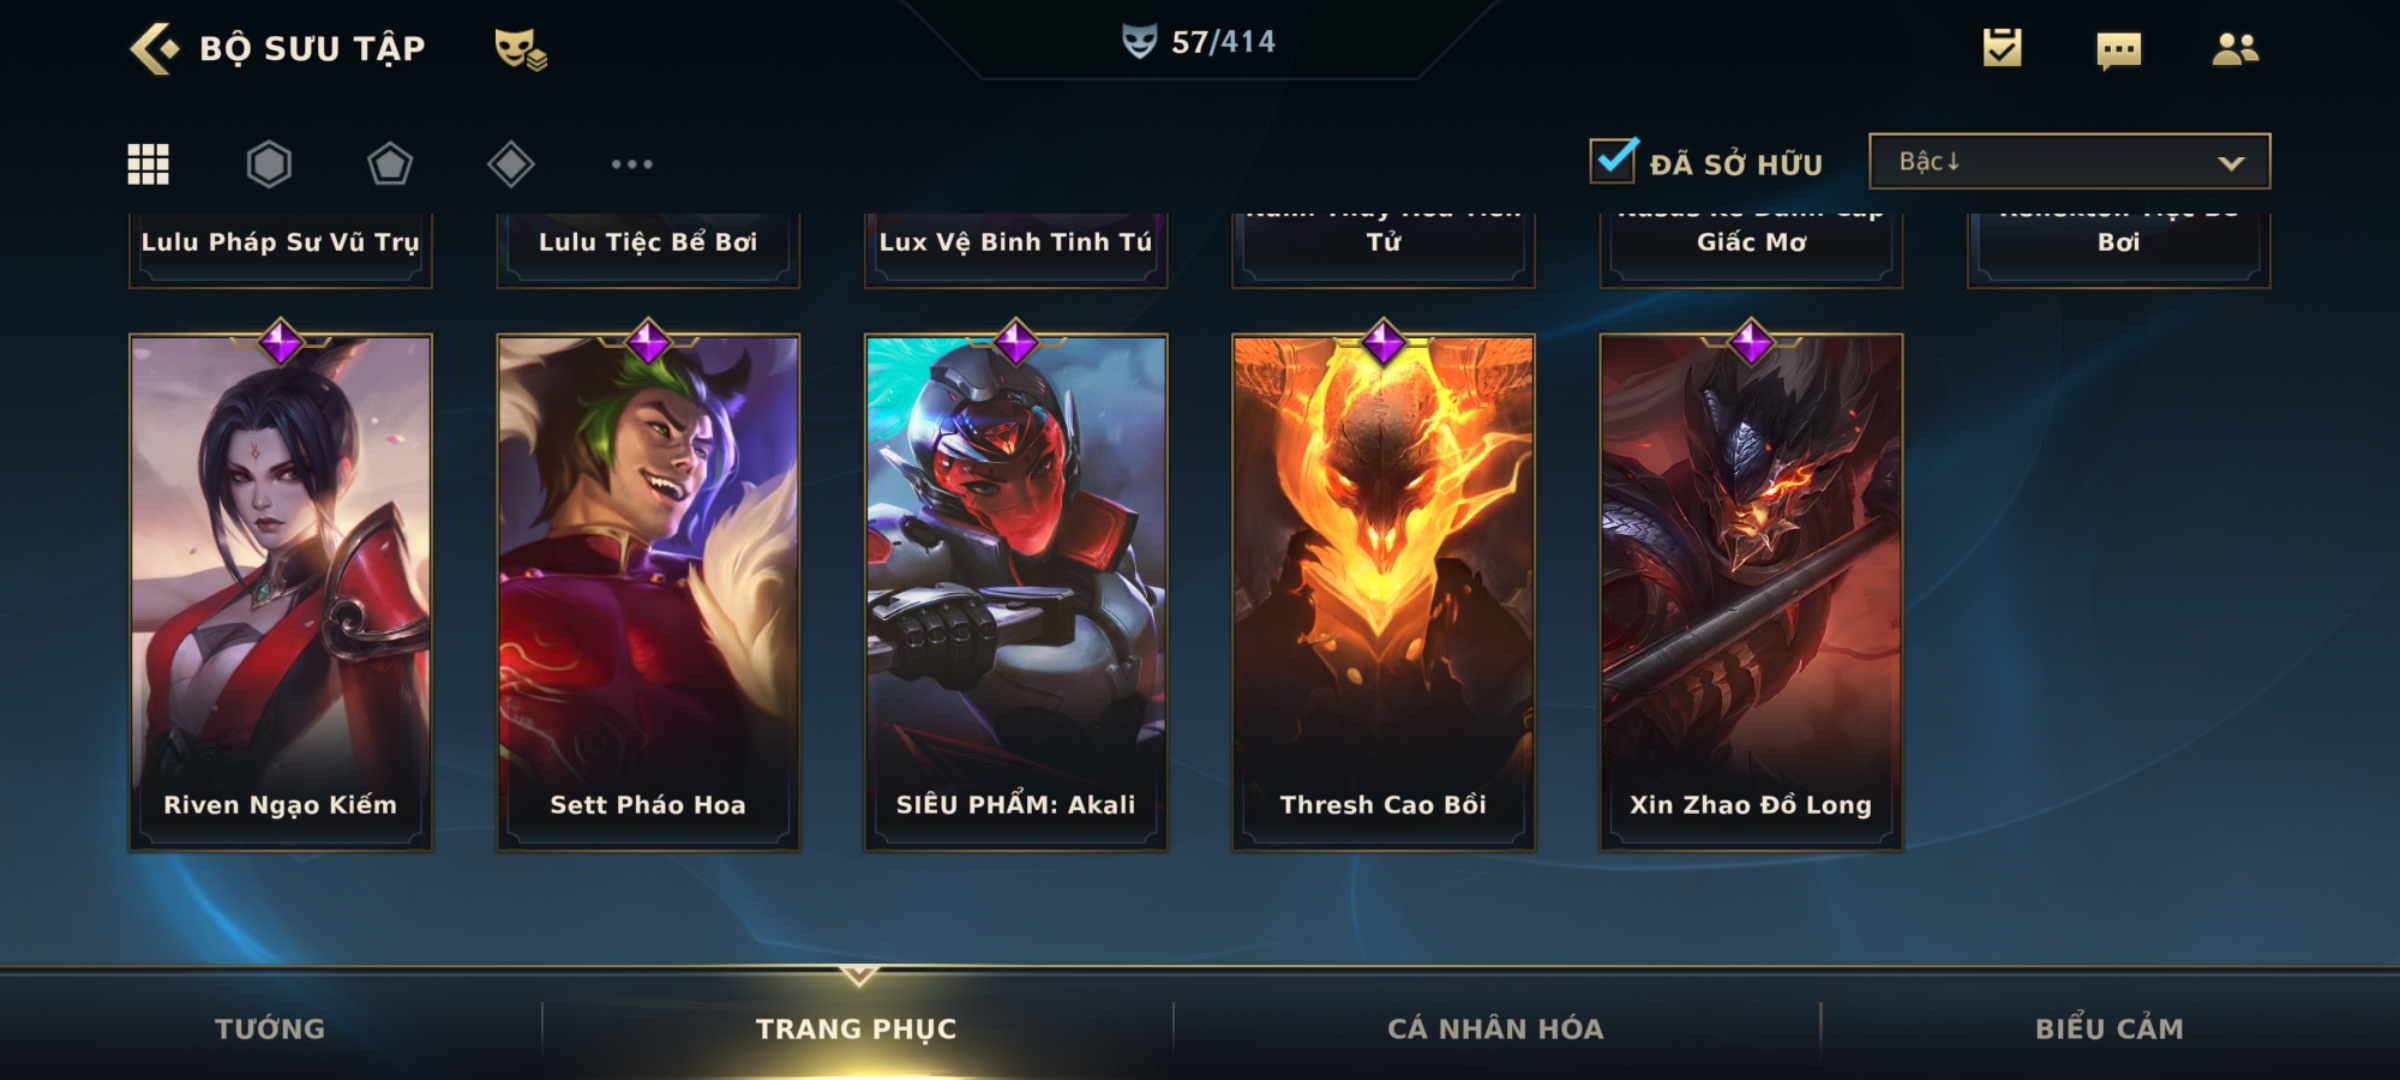Open the Thresh Cao Bồi skin card

coord(1383,592)
